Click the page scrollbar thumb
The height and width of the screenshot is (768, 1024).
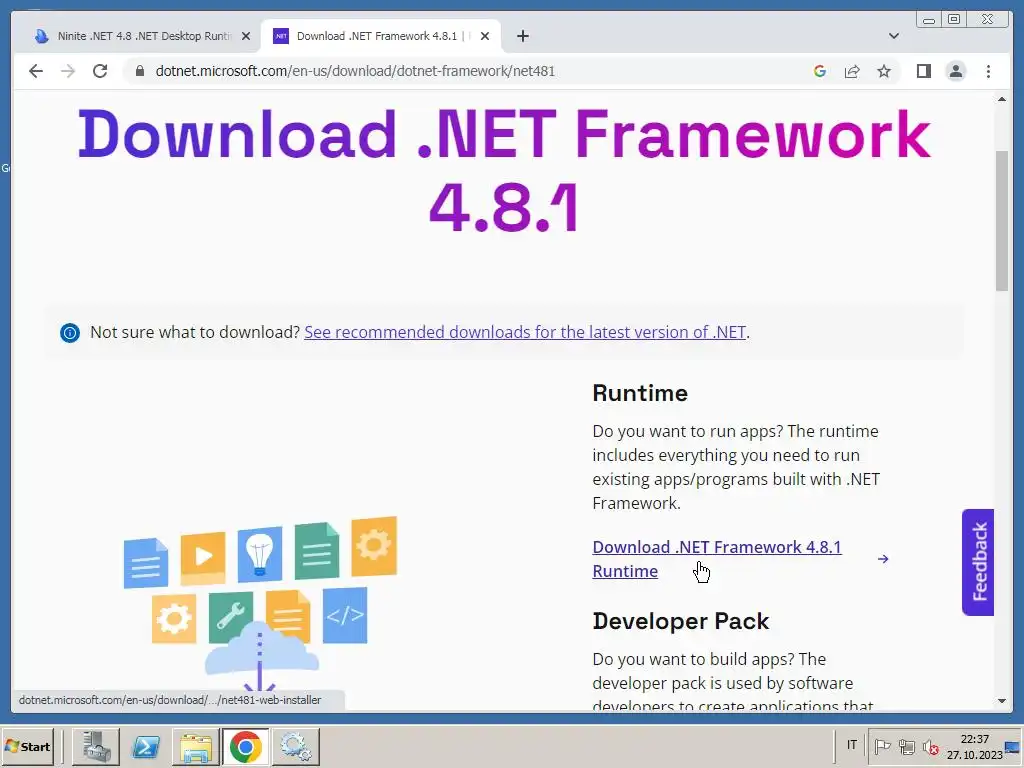coord(1002,221)
